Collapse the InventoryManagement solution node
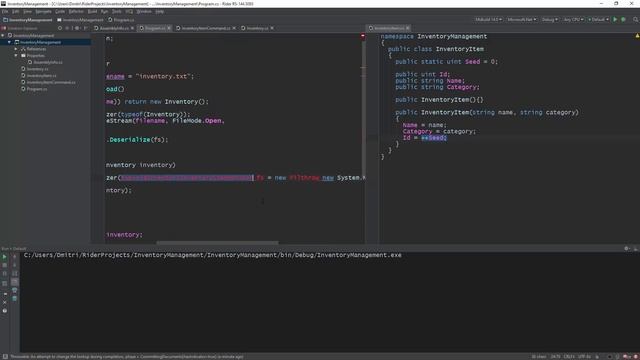 click(3, 36)
